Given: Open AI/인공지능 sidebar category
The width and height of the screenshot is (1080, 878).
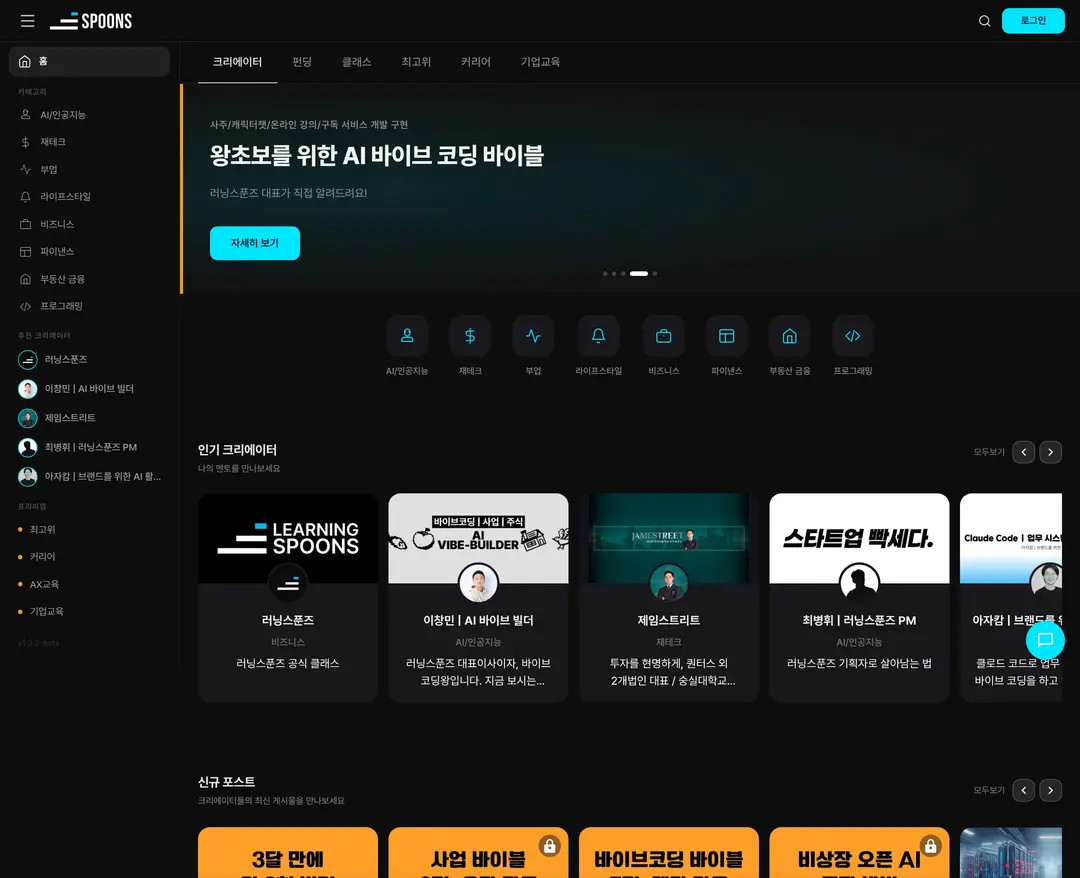Looking at the screenshot, I should [90, 115].
